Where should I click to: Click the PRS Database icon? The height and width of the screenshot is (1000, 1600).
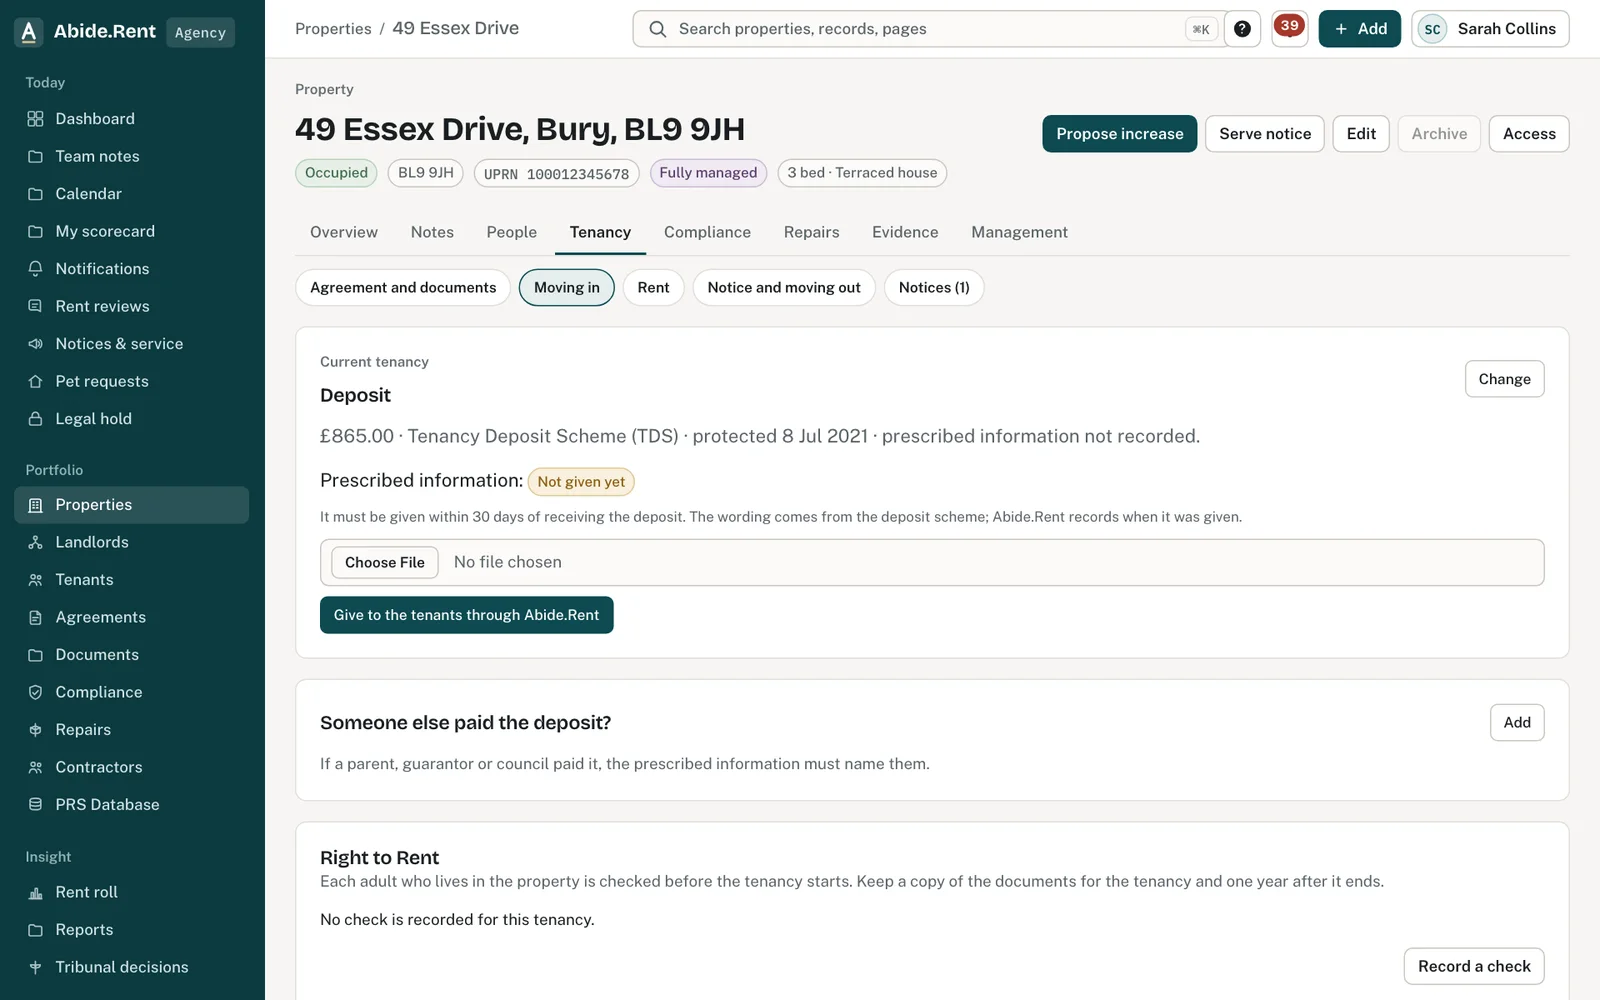click(35, 805)
